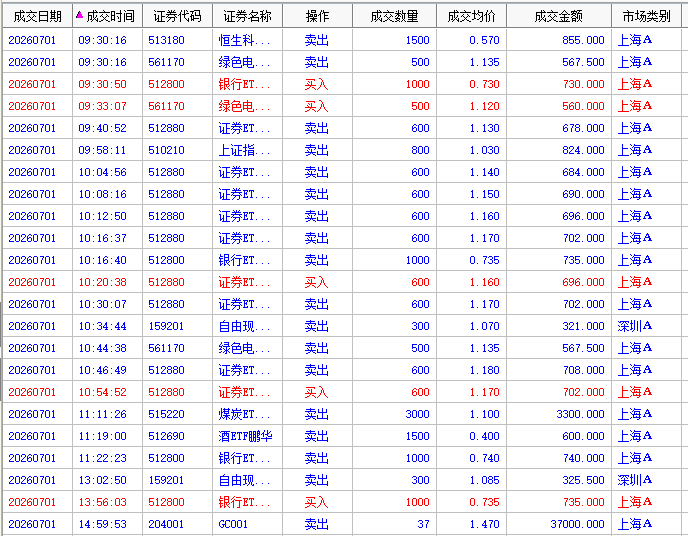Image resolution: width=688 pixels, height=536 pixels.
Task: Sort by 成交金额 column header
Action: 559,16
